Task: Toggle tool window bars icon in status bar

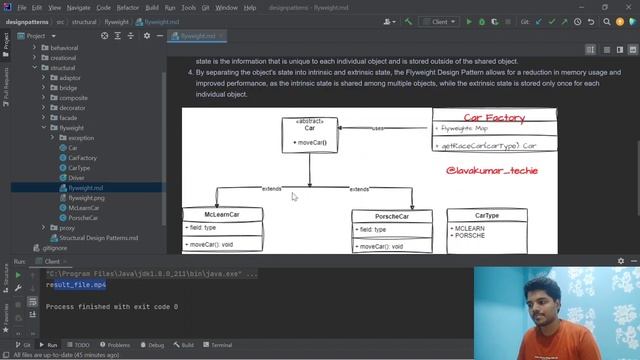Action: point(6,355)
